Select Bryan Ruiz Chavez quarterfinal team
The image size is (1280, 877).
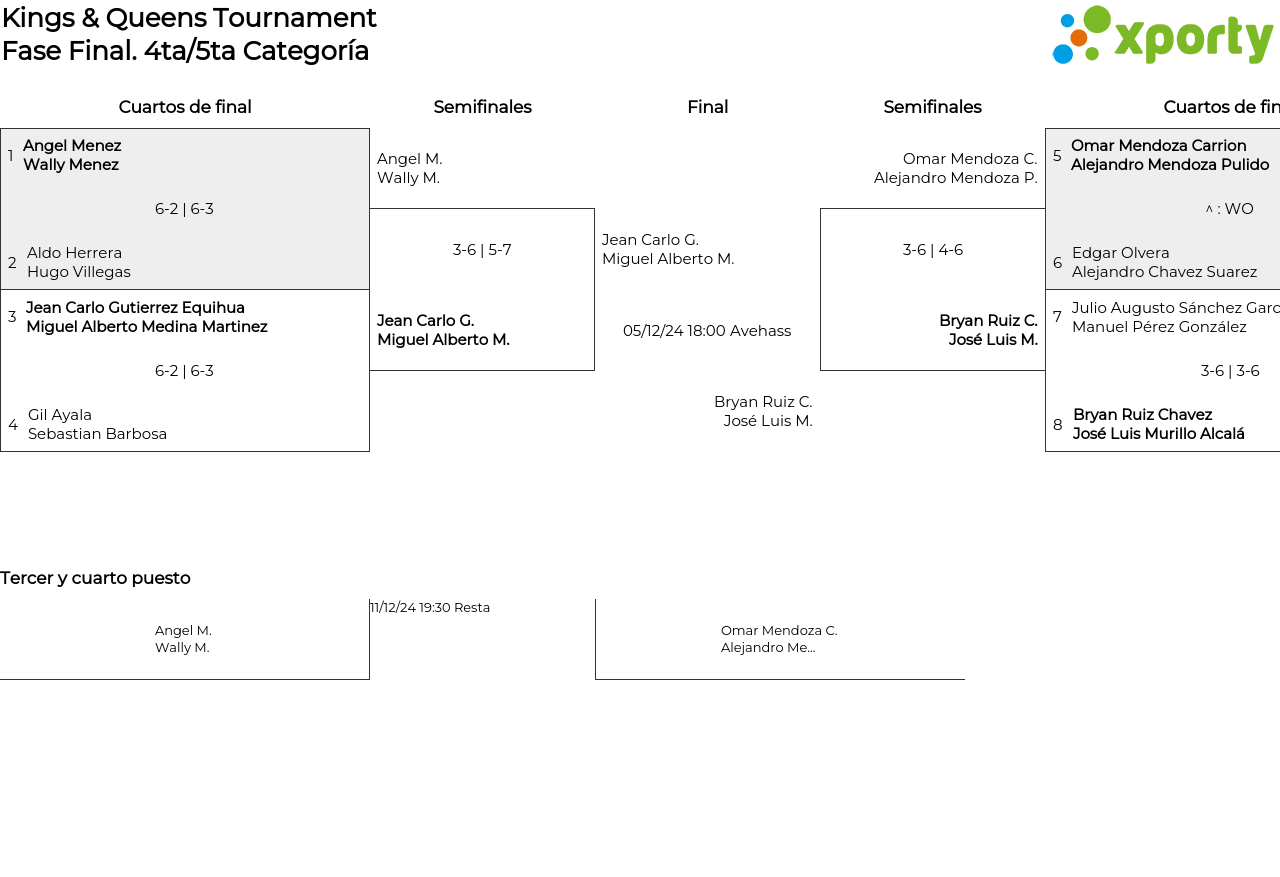(1158, 425)
